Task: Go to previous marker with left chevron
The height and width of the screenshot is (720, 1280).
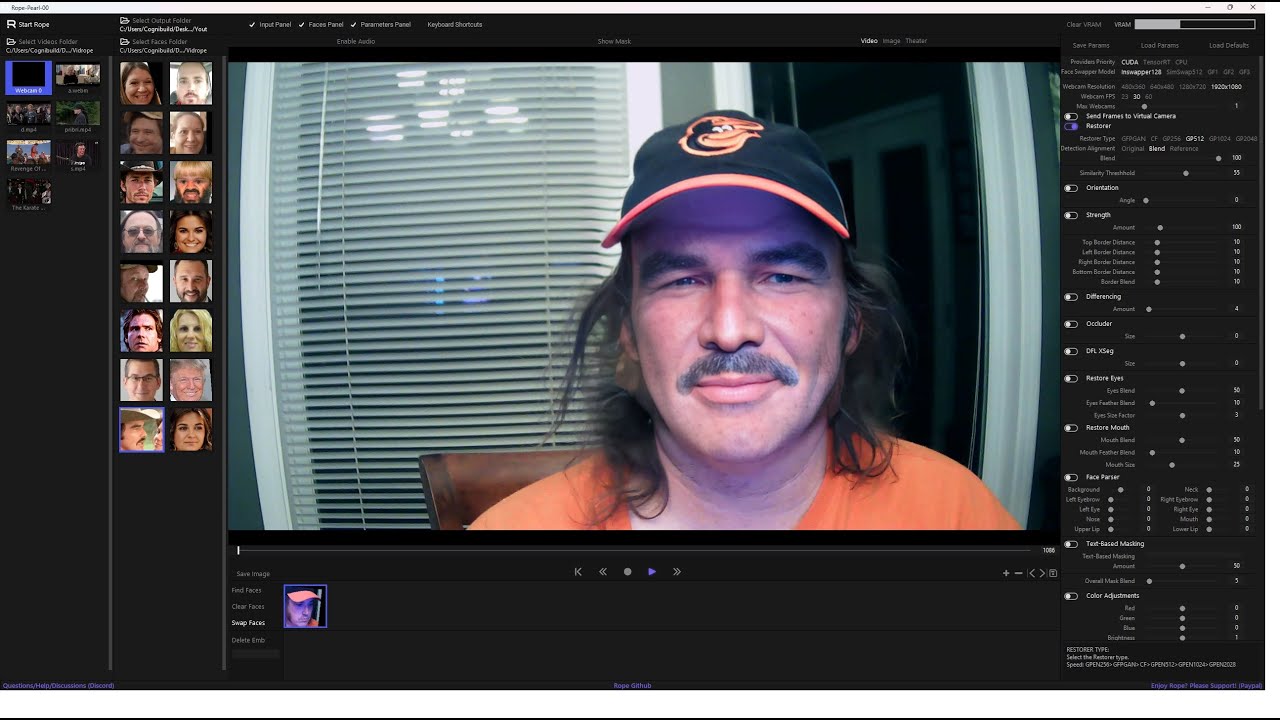Action: tap(1032, 573)
